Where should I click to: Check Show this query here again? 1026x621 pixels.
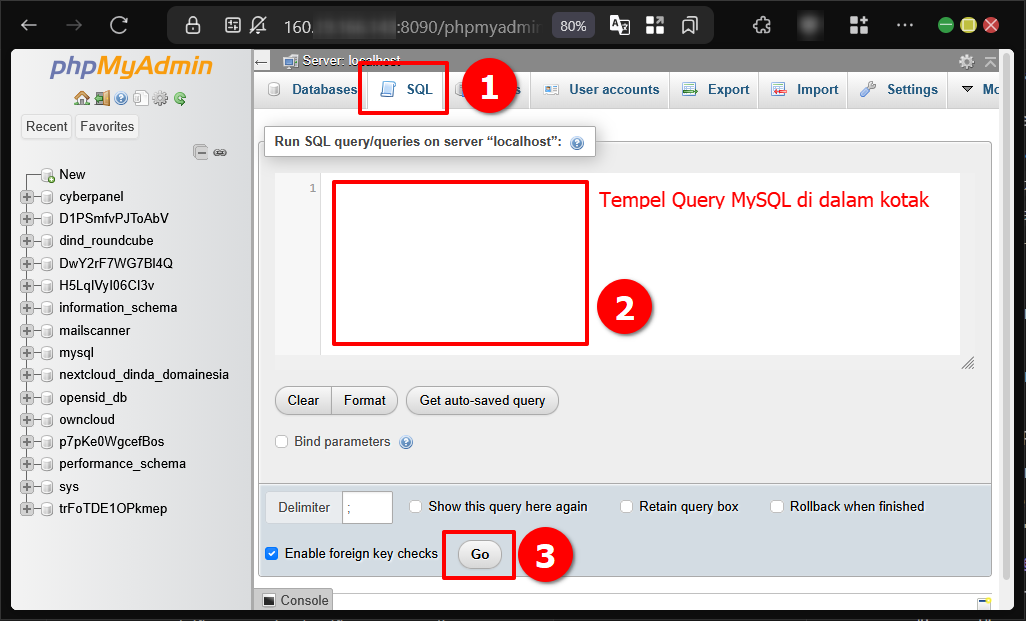(x=416, y=507)
